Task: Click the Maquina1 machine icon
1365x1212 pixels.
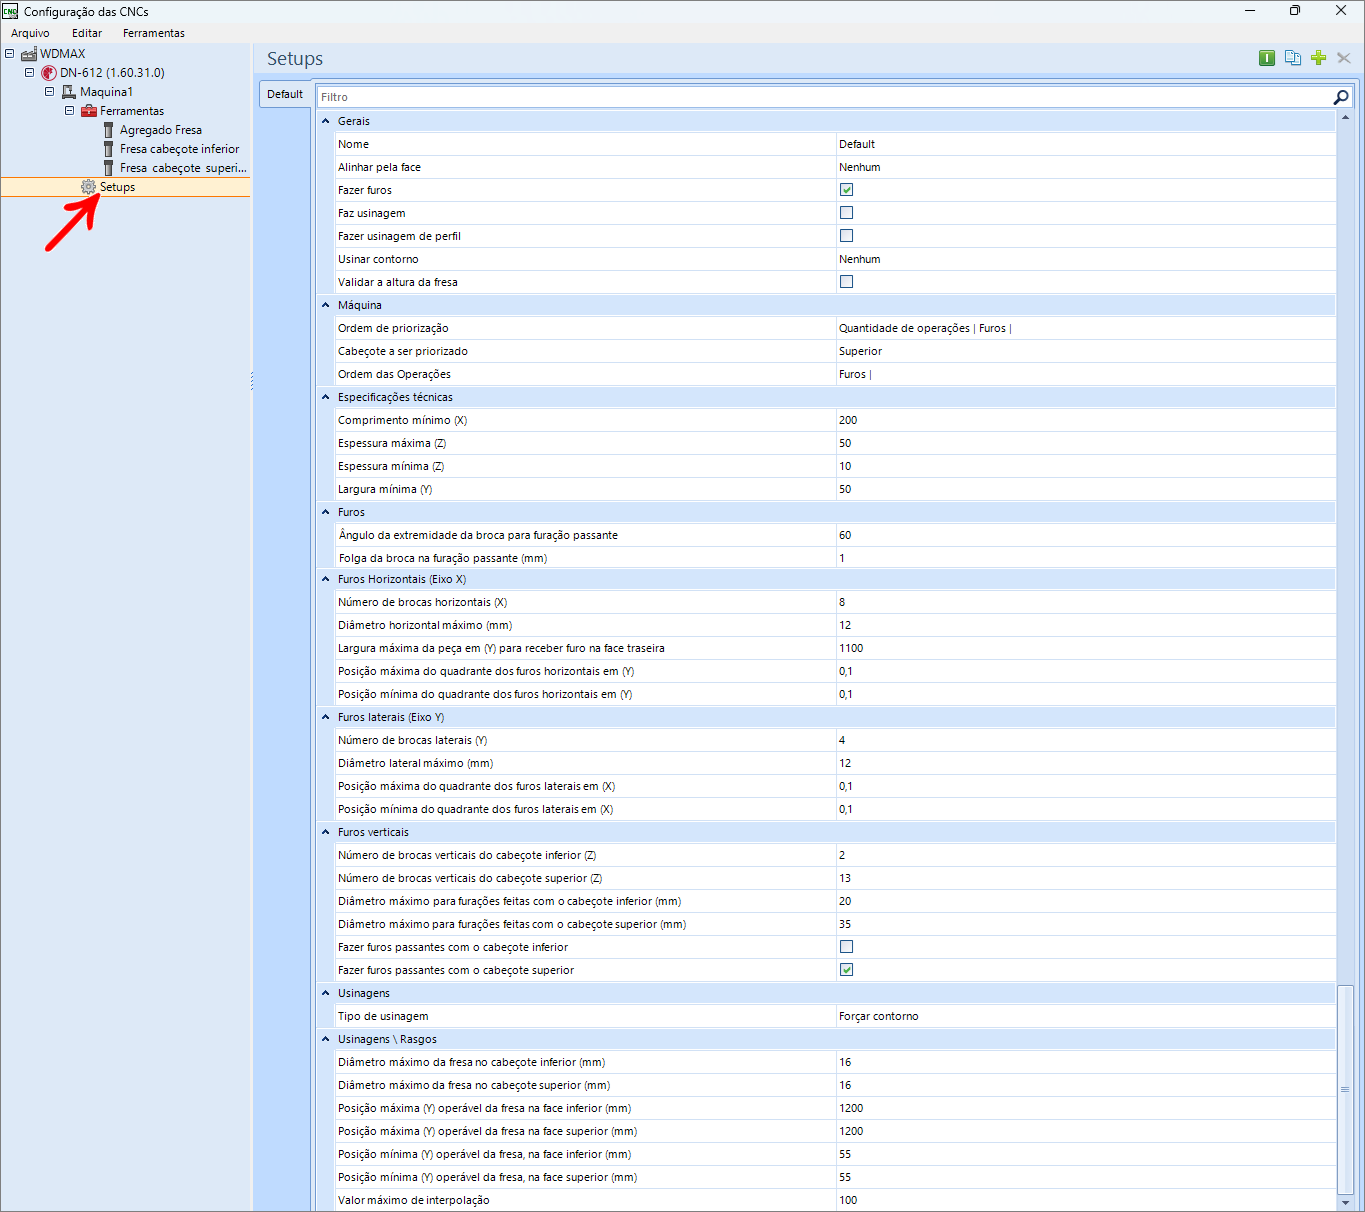Action: [69, 92]
